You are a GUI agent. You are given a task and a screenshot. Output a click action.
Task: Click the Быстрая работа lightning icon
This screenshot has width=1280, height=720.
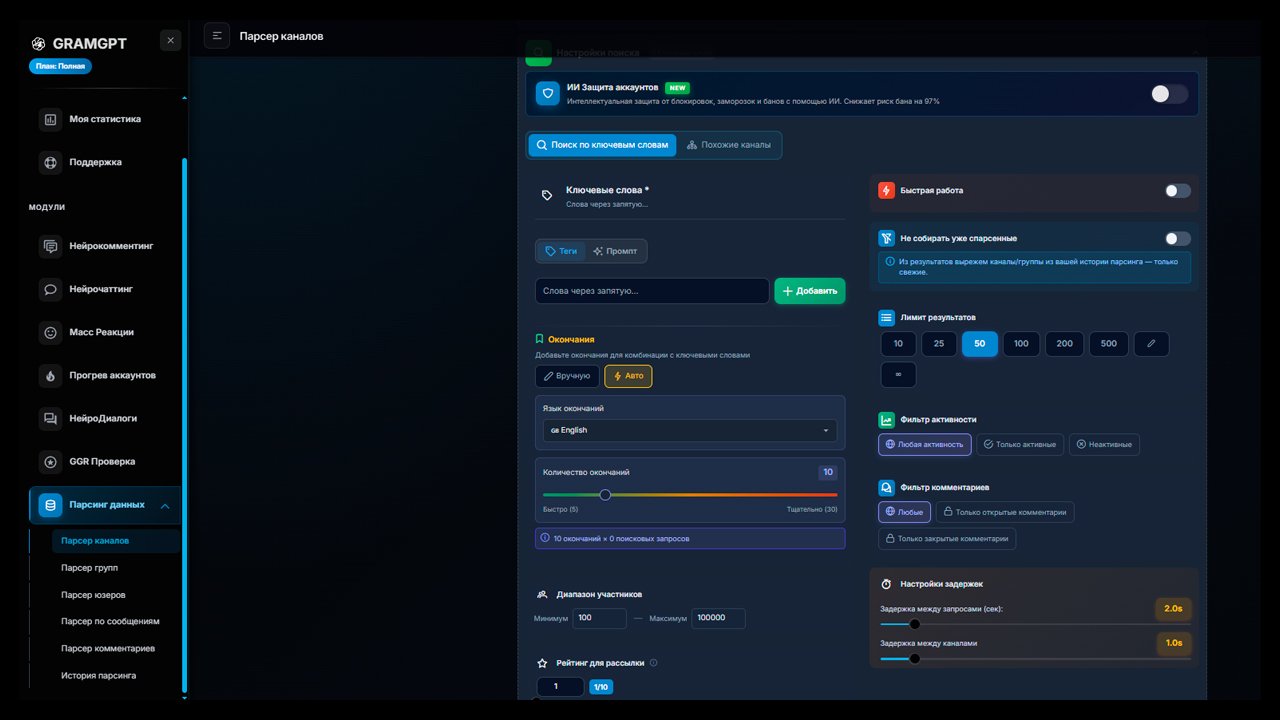[886, 190]
